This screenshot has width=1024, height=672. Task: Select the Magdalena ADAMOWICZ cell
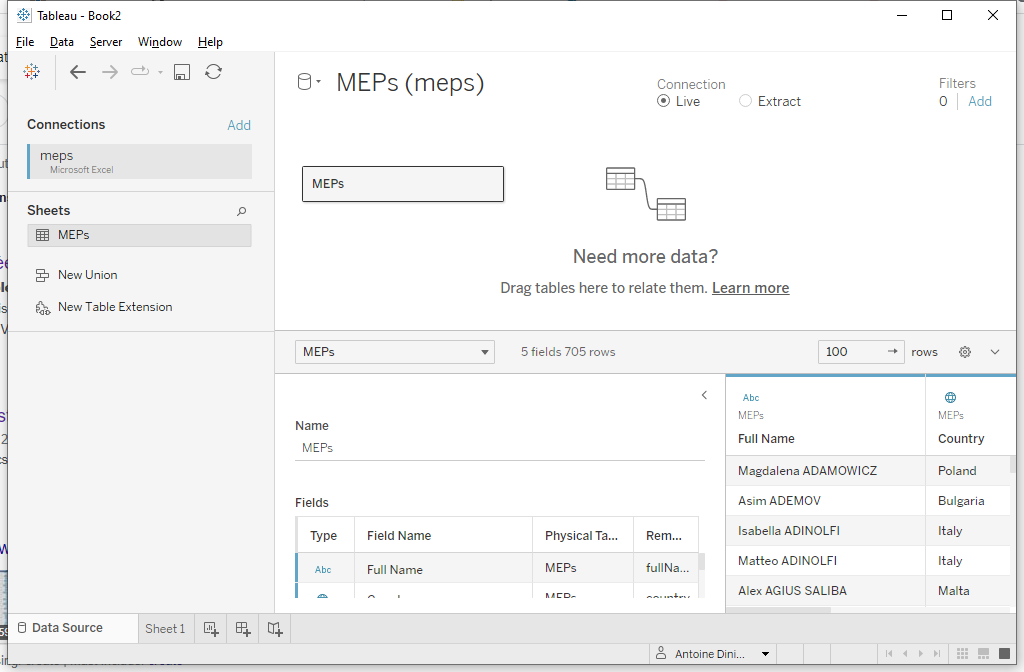(825, 471)
